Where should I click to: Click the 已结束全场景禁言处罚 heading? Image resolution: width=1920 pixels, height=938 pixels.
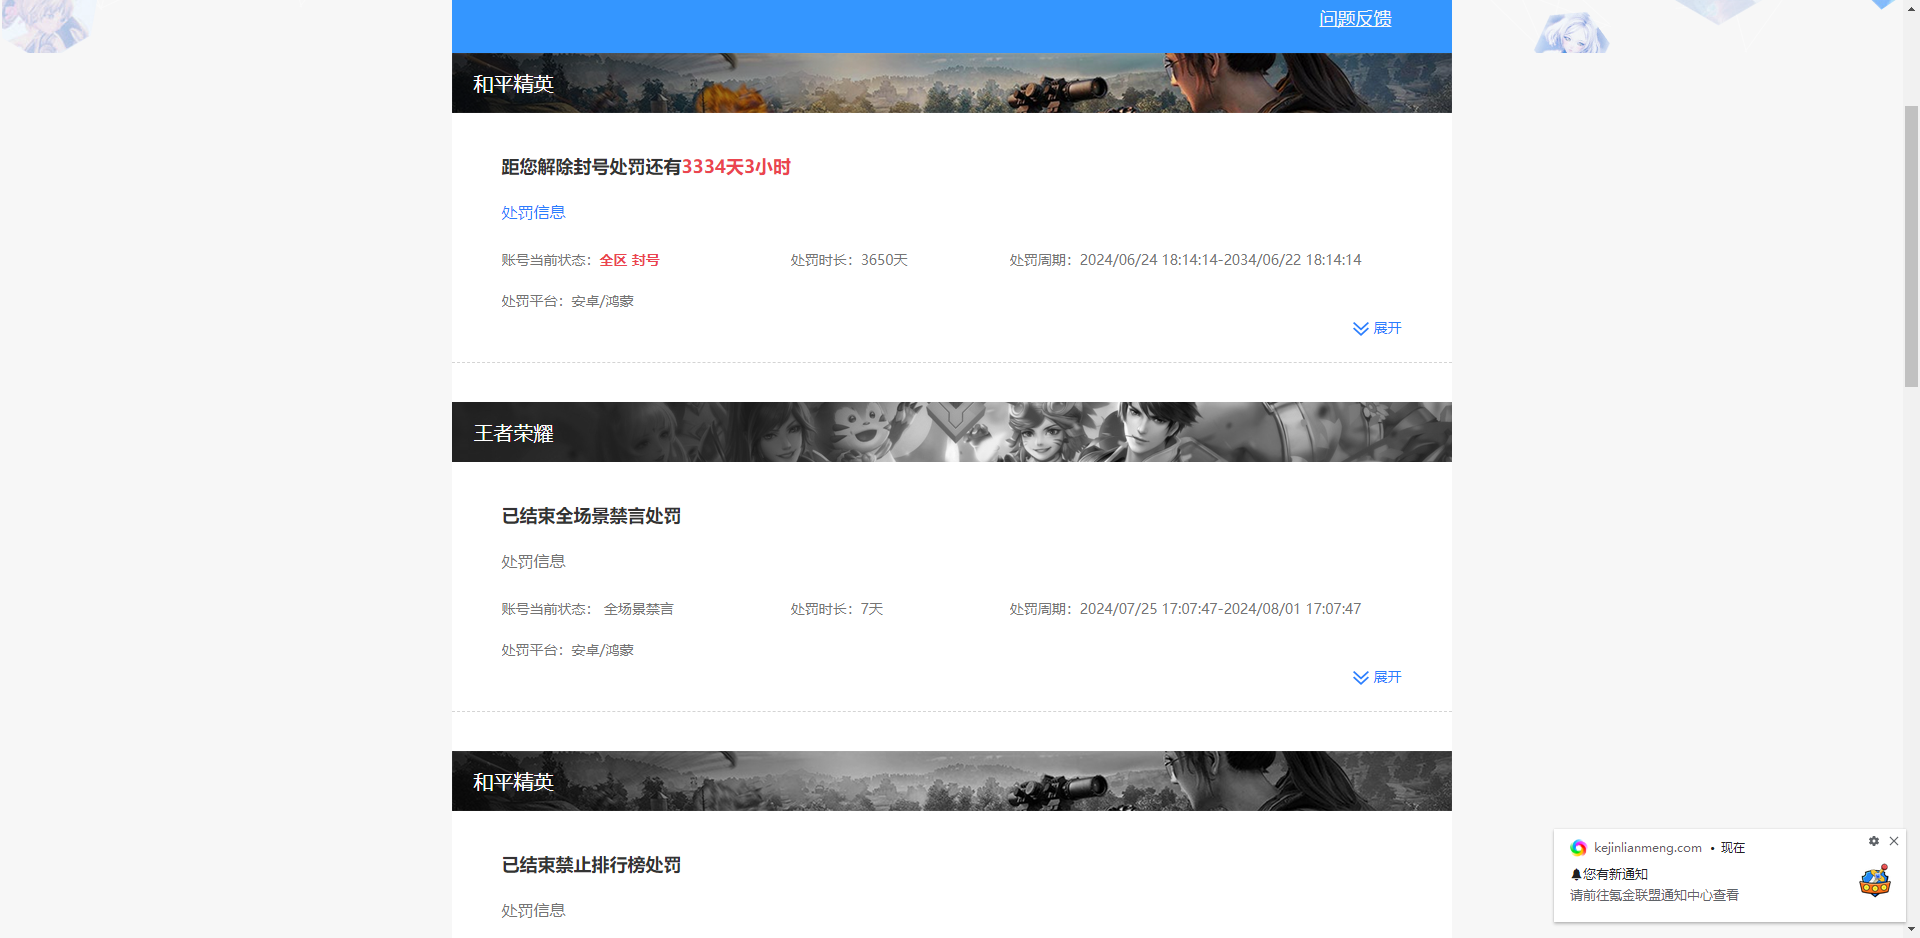pyautogui.click(x=591, y=516)
